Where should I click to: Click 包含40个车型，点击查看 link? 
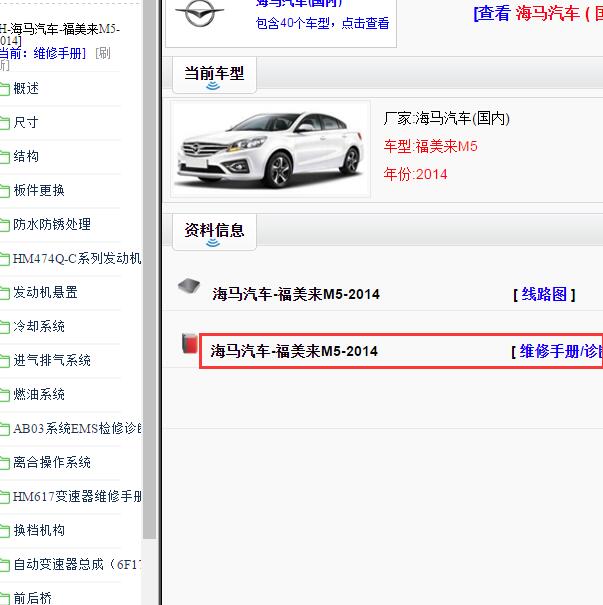tap(322, 24)
